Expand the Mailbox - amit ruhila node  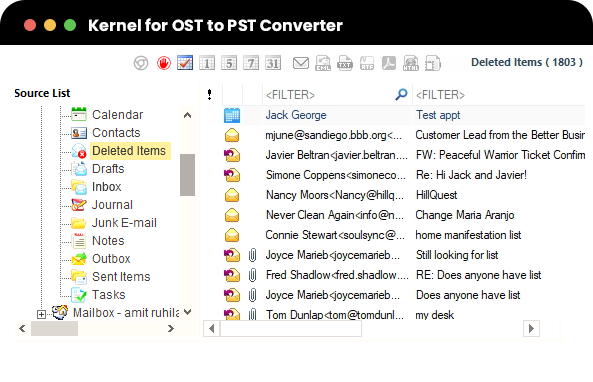41,314
